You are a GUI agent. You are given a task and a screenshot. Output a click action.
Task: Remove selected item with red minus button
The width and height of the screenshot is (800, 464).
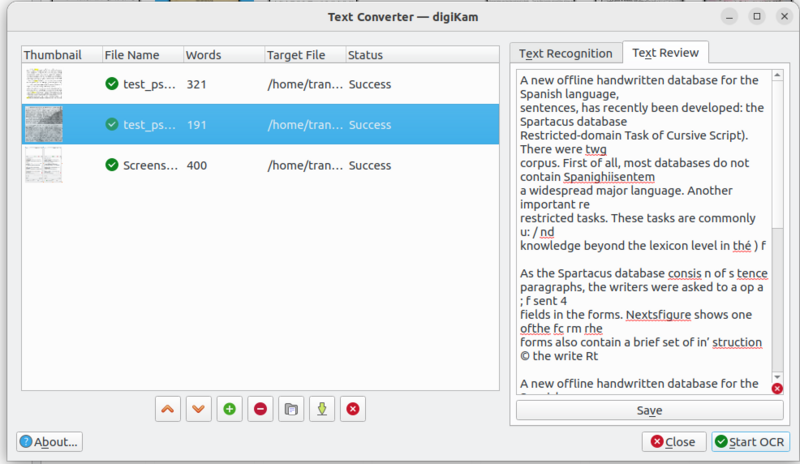click(x=260, y=408)
